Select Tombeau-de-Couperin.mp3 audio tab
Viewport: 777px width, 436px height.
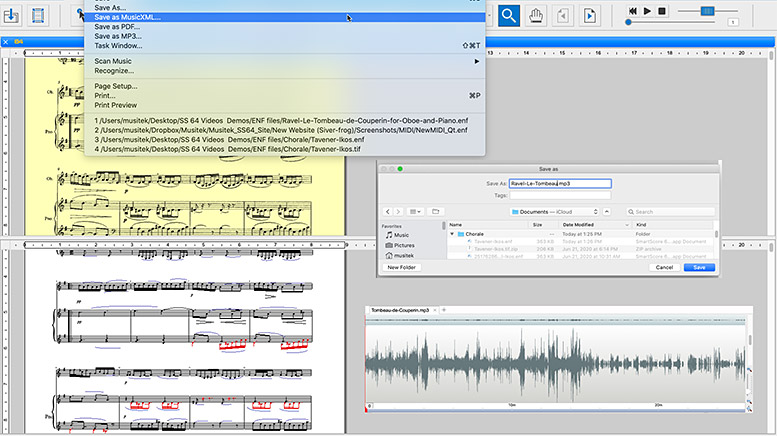[x=400, y=310]
